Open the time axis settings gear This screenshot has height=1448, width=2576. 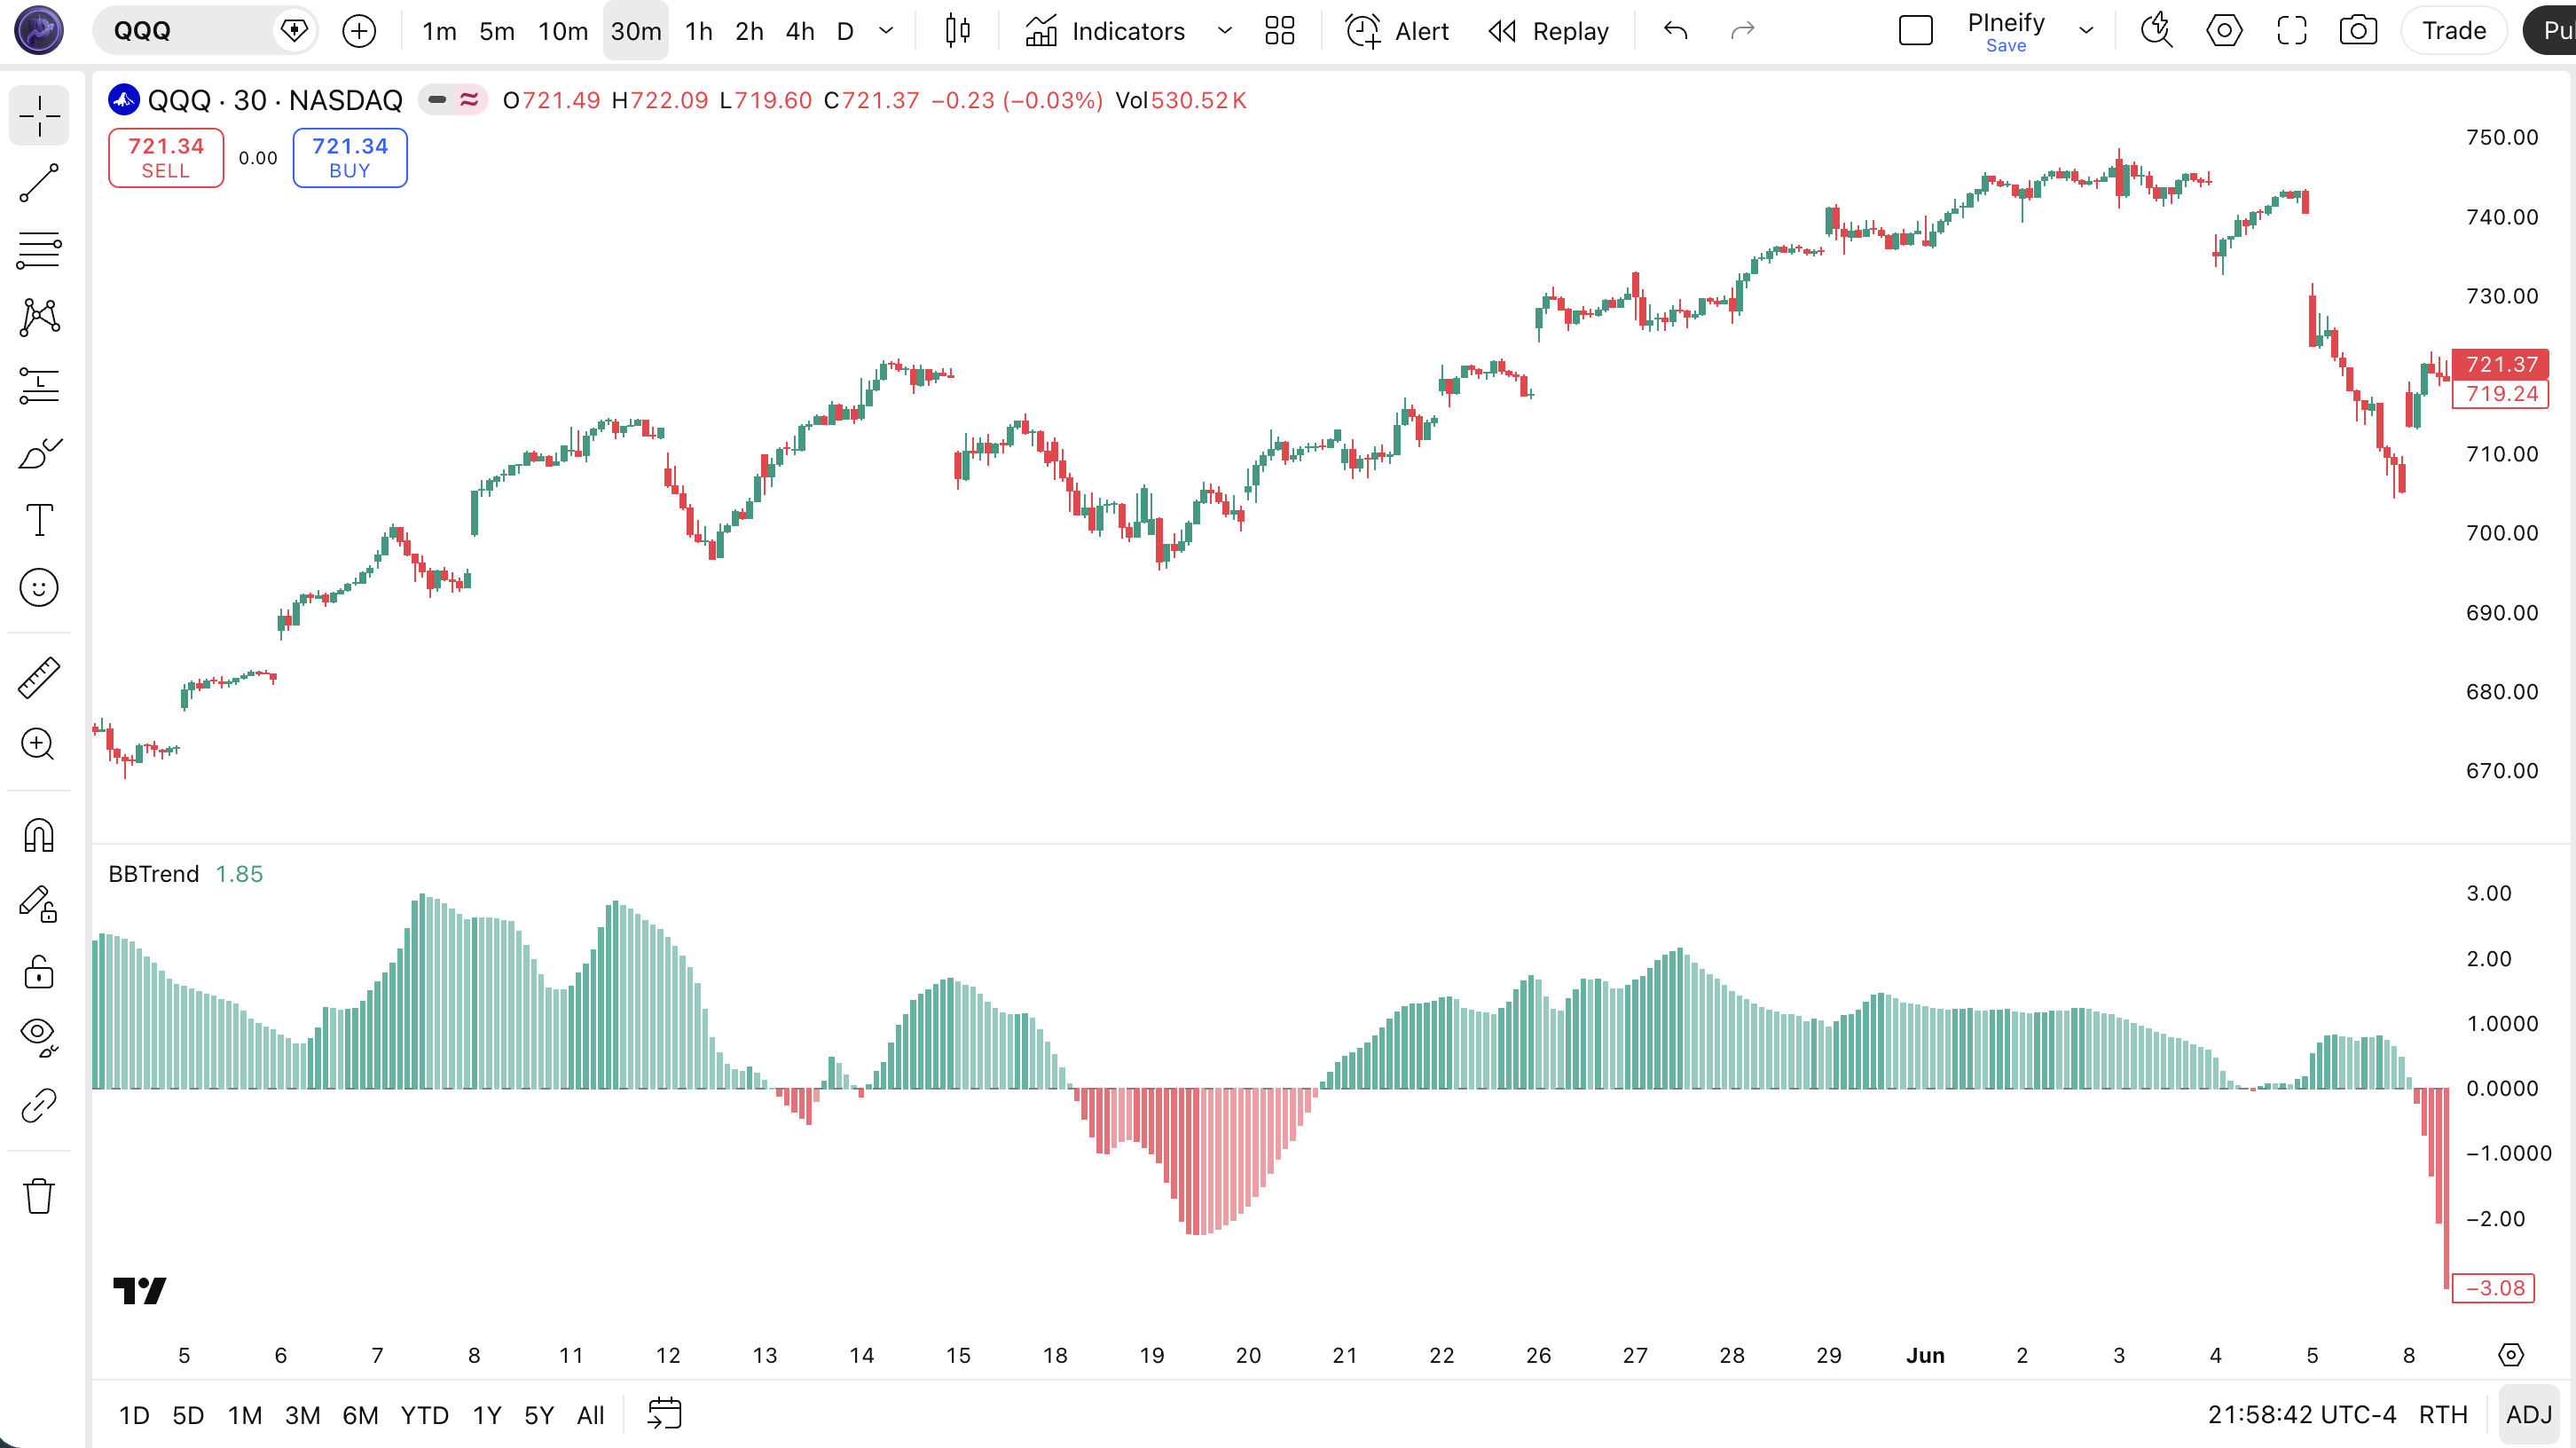pyautogui.click(x=2511, y=1355)
